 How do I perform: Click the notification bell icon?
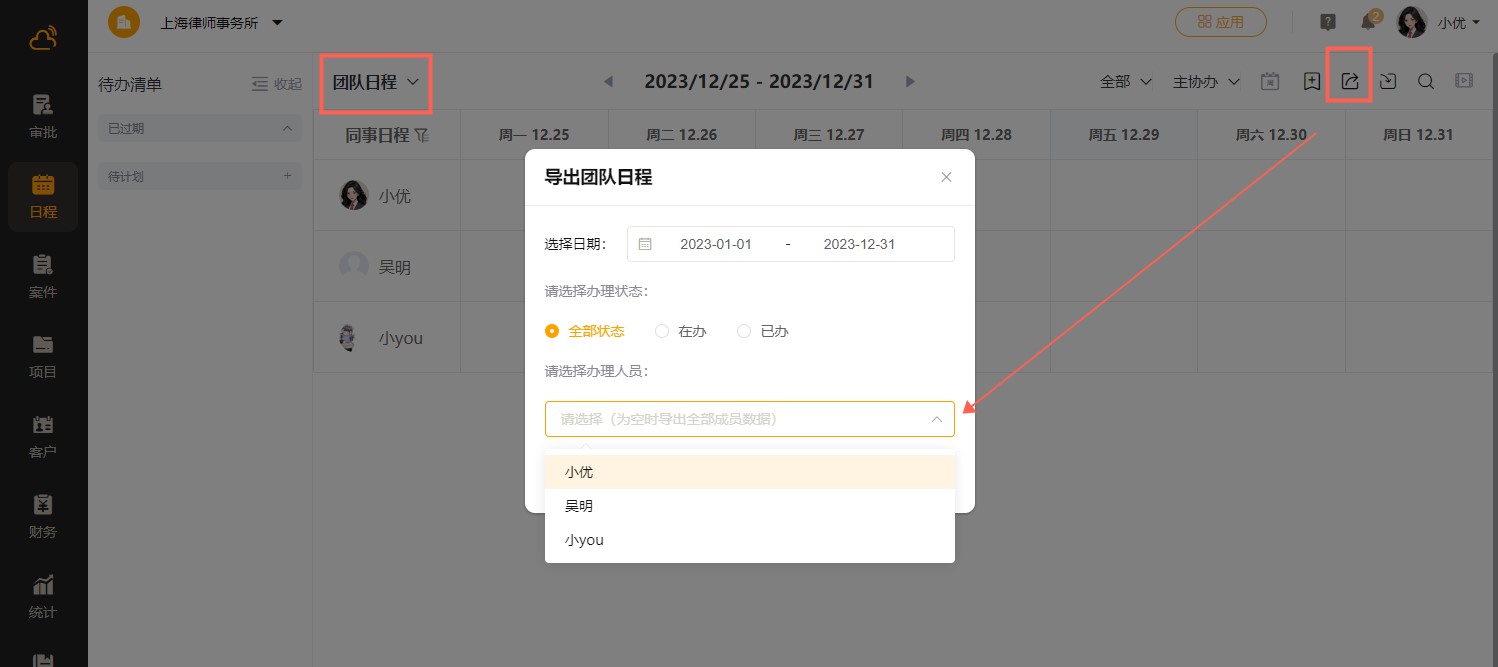(x=1368, y=22)
